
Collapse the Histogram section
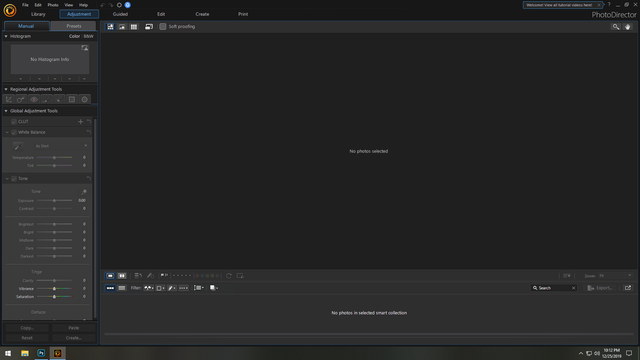[6, 36]
